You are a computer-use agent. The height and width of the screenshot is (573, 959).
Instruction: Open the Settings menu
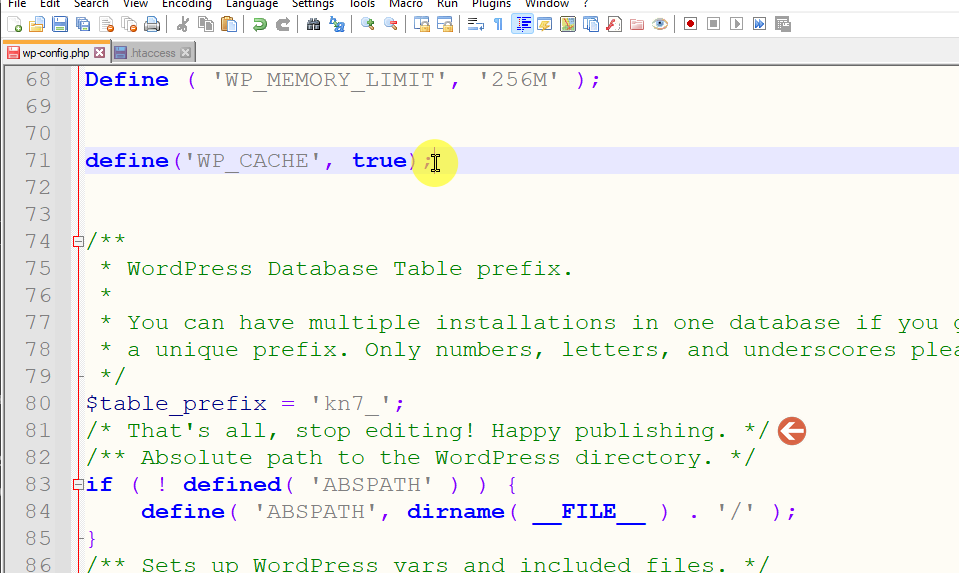click(x=313, y=4)
